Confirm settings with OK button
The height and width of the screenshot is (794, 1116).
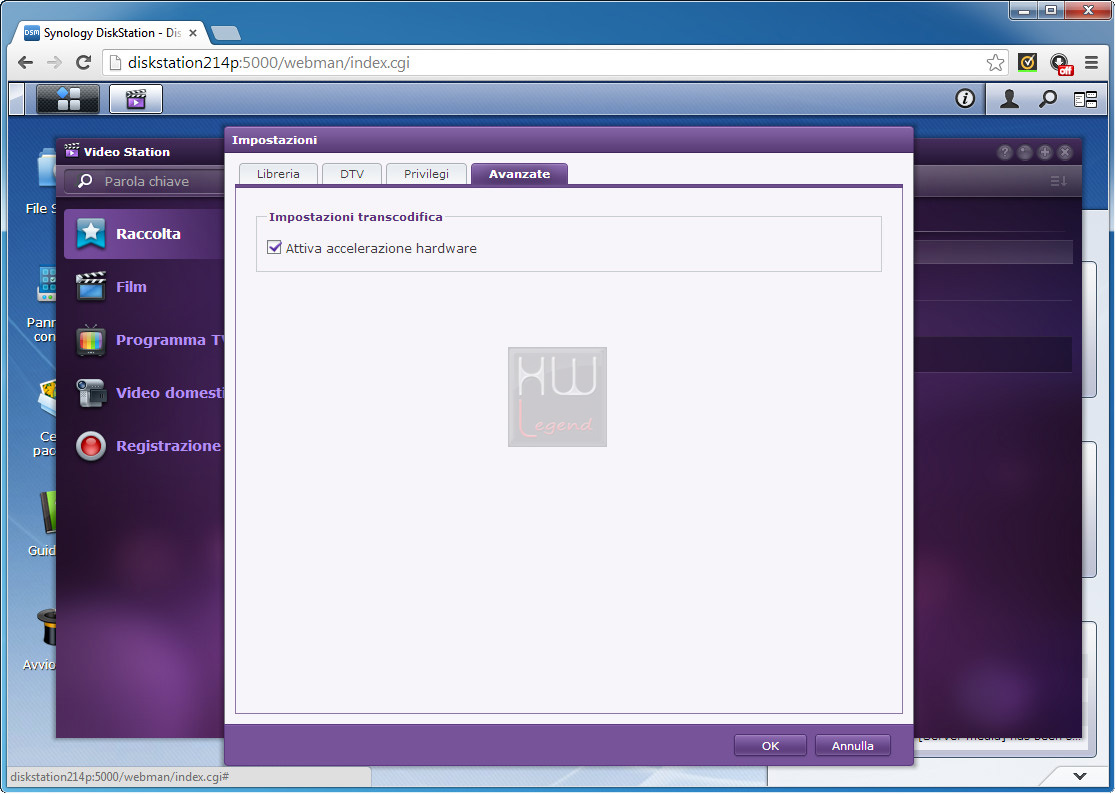pyautogui.click(x=770, y=746)
